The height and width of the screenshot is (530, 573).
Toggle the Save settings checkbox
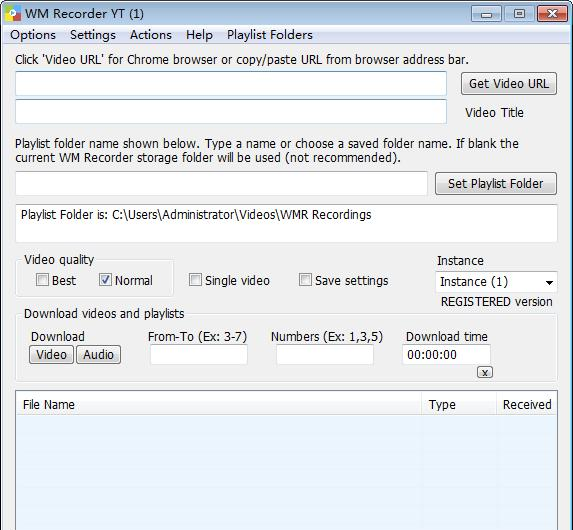point(305,280)
